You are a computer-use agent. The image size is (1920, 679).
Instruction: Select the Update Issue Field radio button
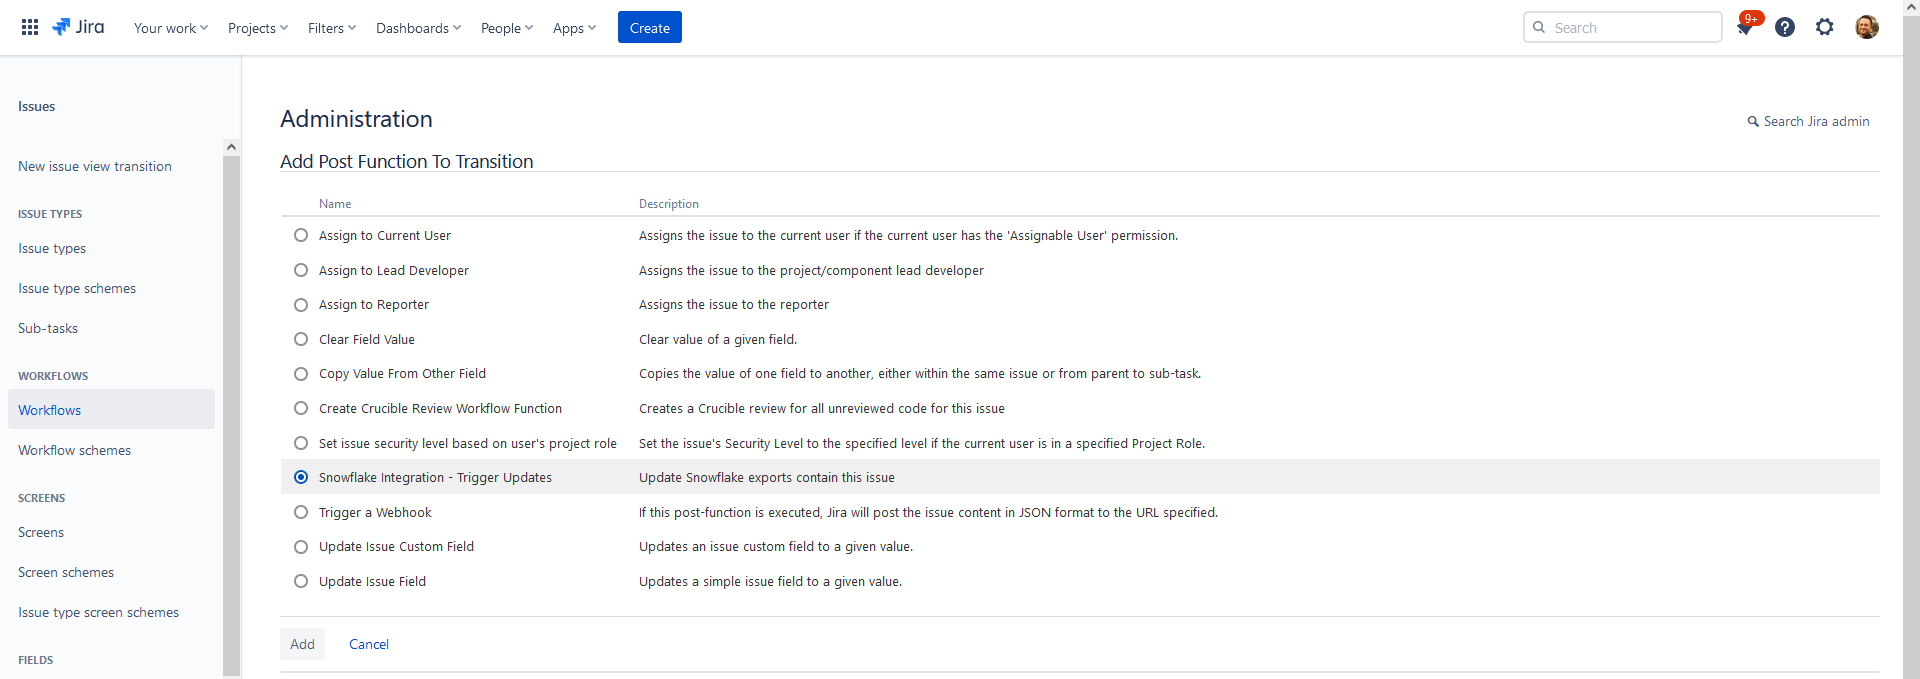301,581
